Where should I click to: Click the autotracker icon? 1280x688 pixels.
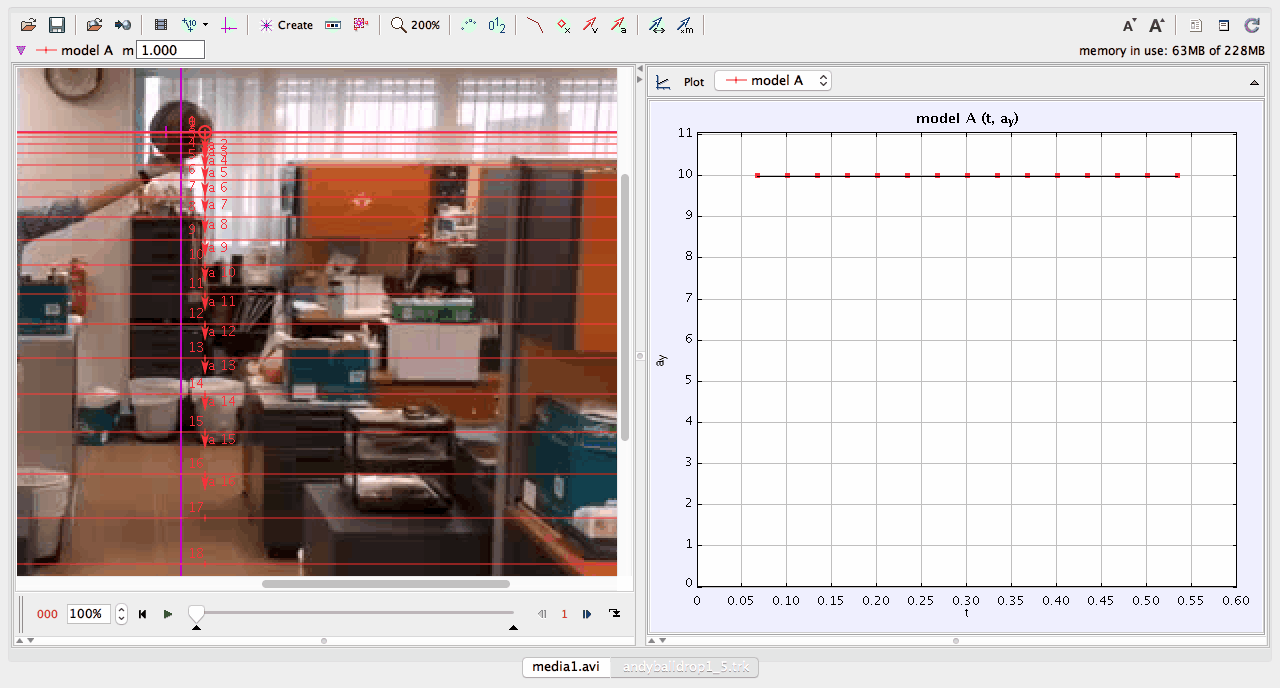[x=360, y=25]
